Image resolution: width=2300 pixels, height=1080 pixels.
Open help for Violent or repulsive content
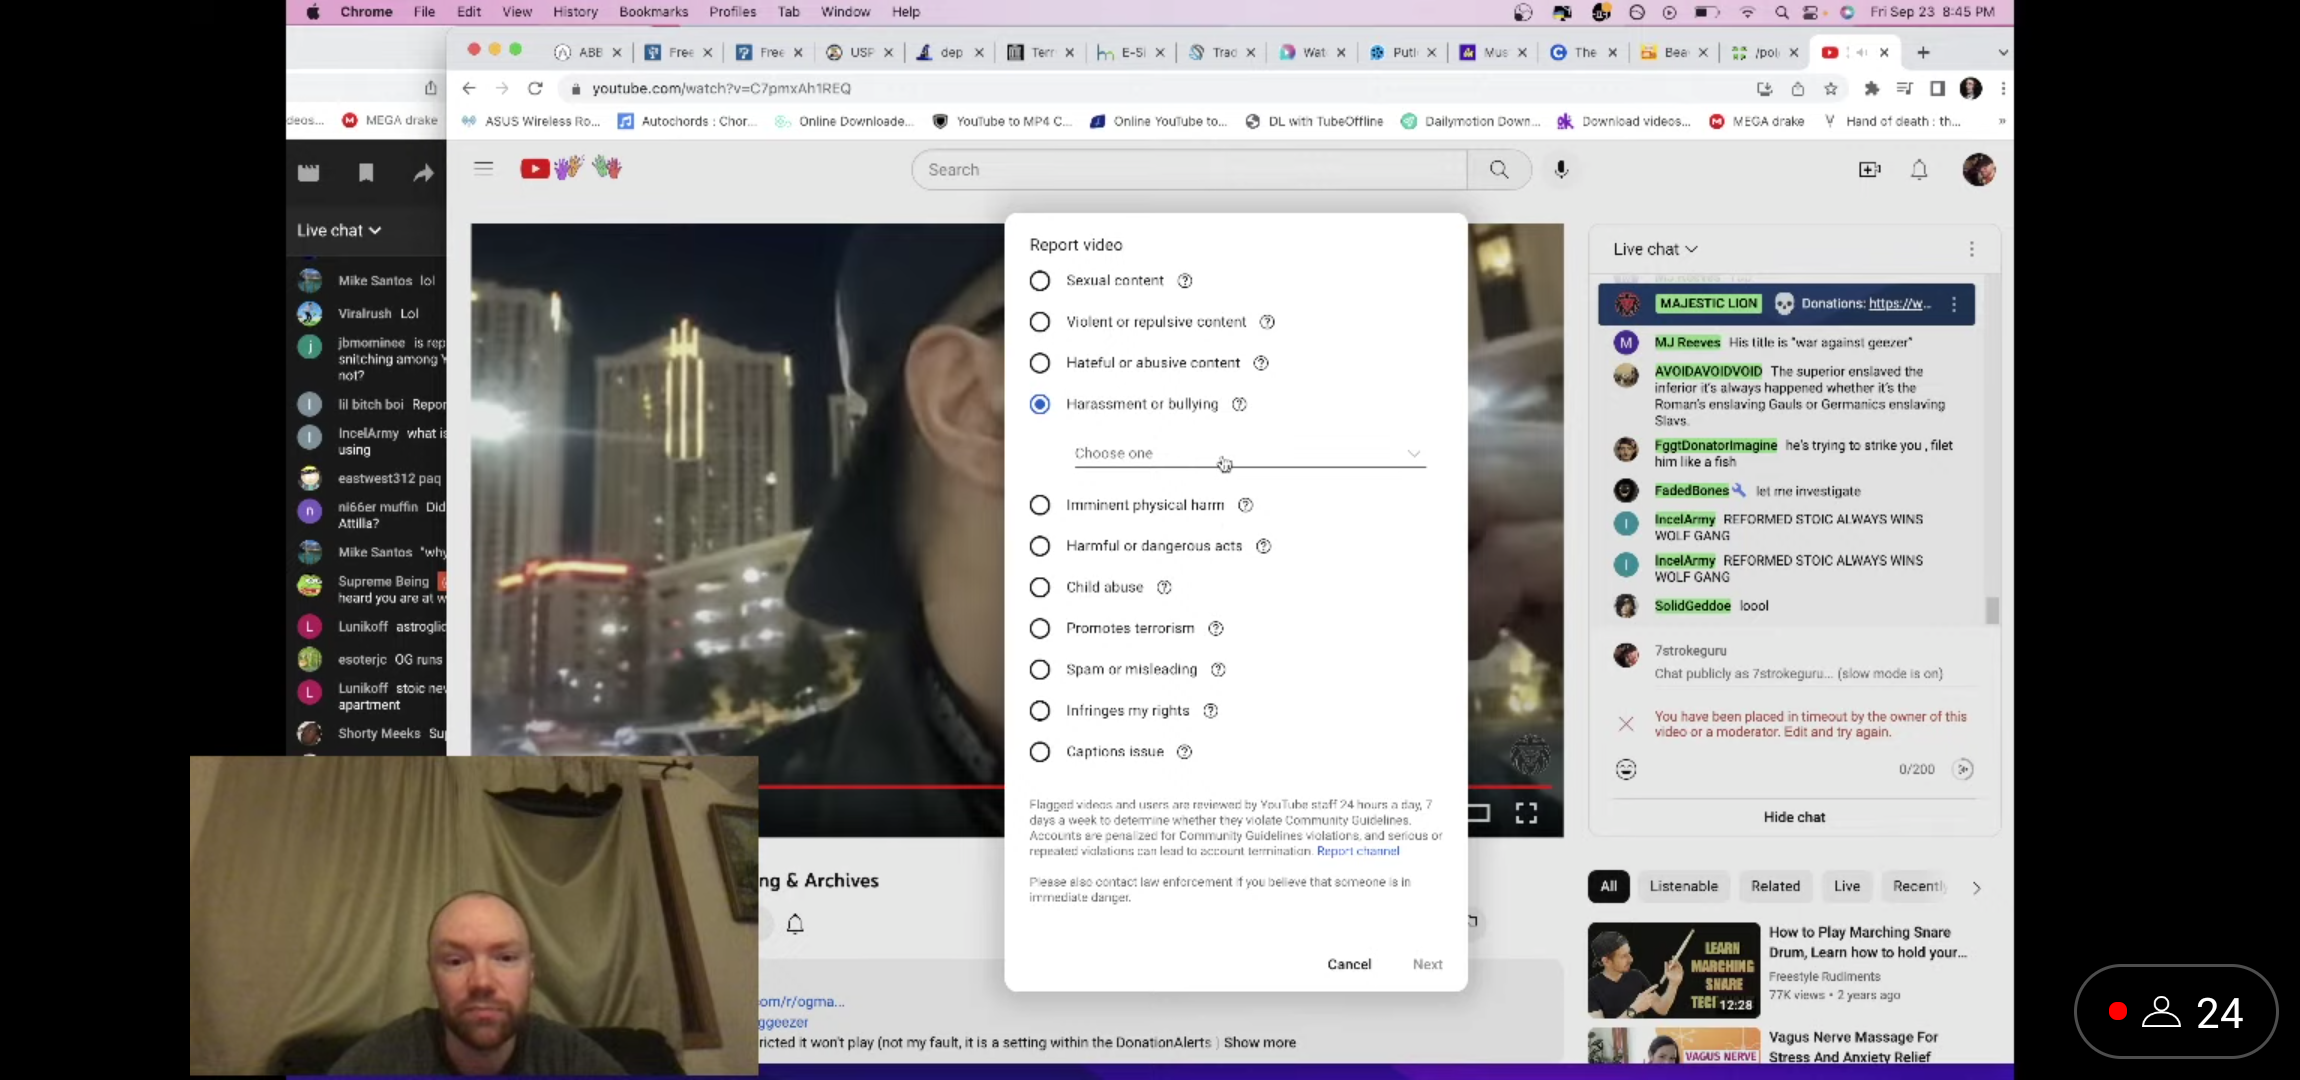(1267, 322)
